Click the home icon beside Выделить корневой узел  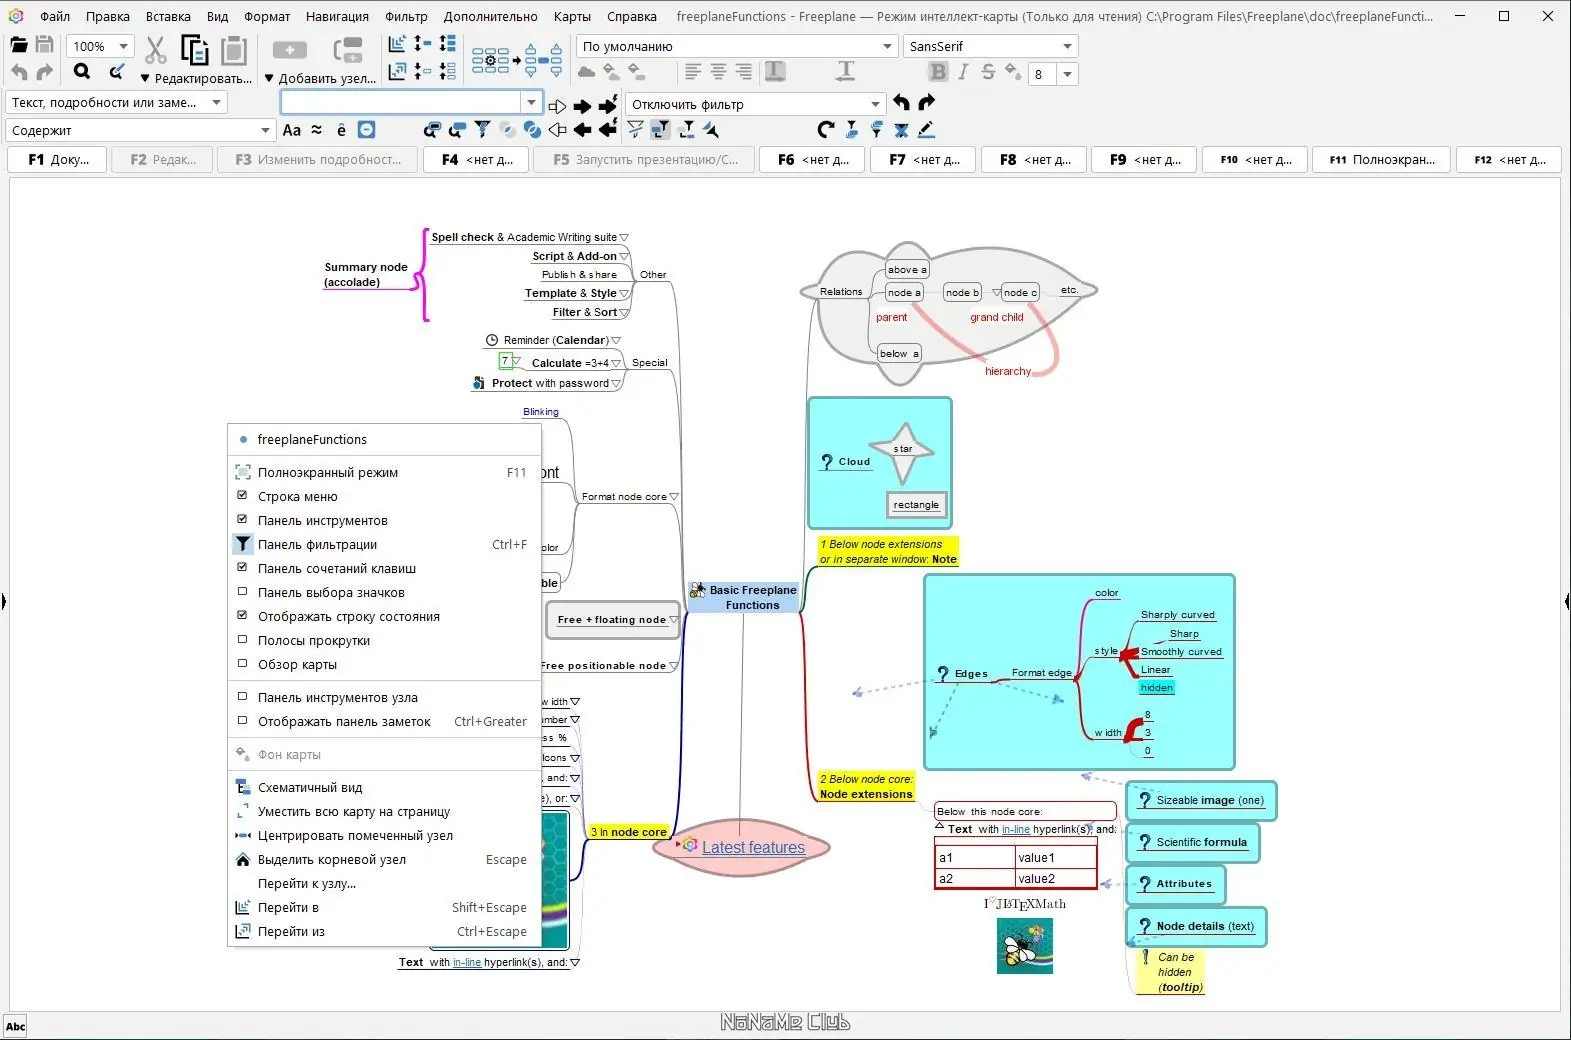(242, 860)
